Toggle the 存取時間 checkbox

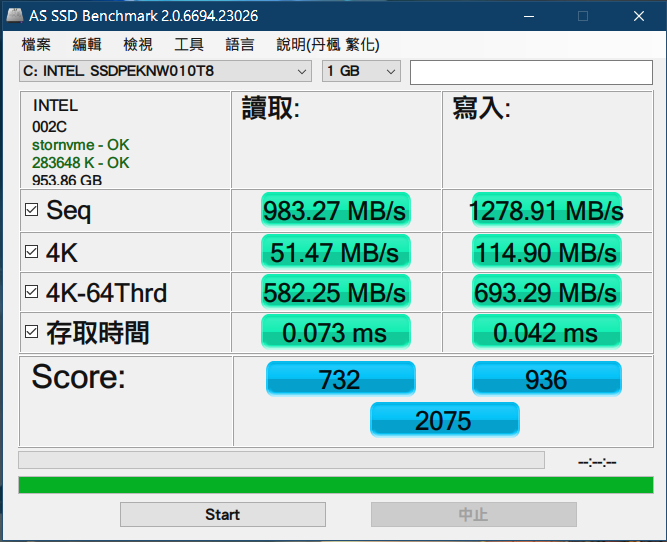(31, 332)
